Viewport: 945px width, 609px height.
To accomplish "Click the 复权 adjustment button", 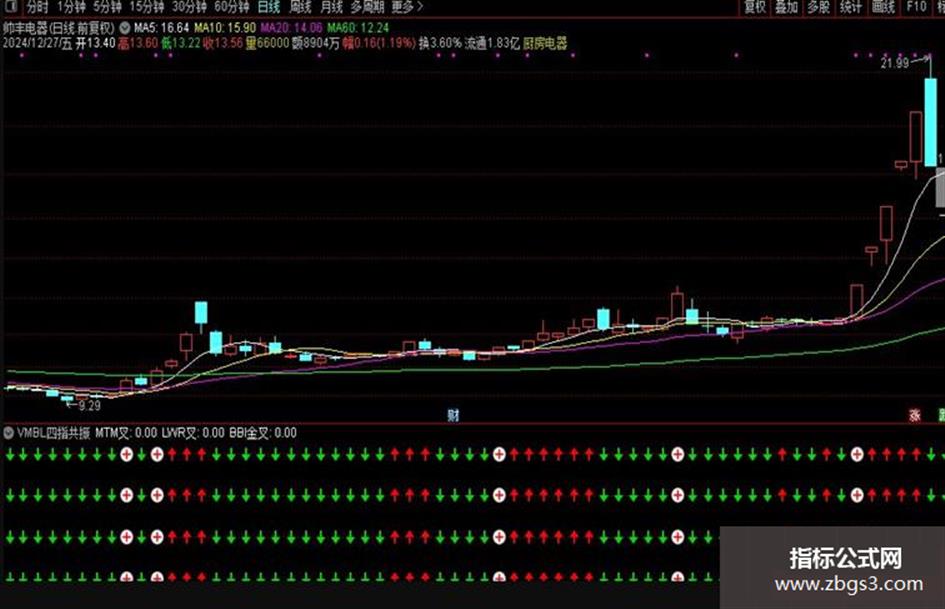I will click(x=755, y=7).
